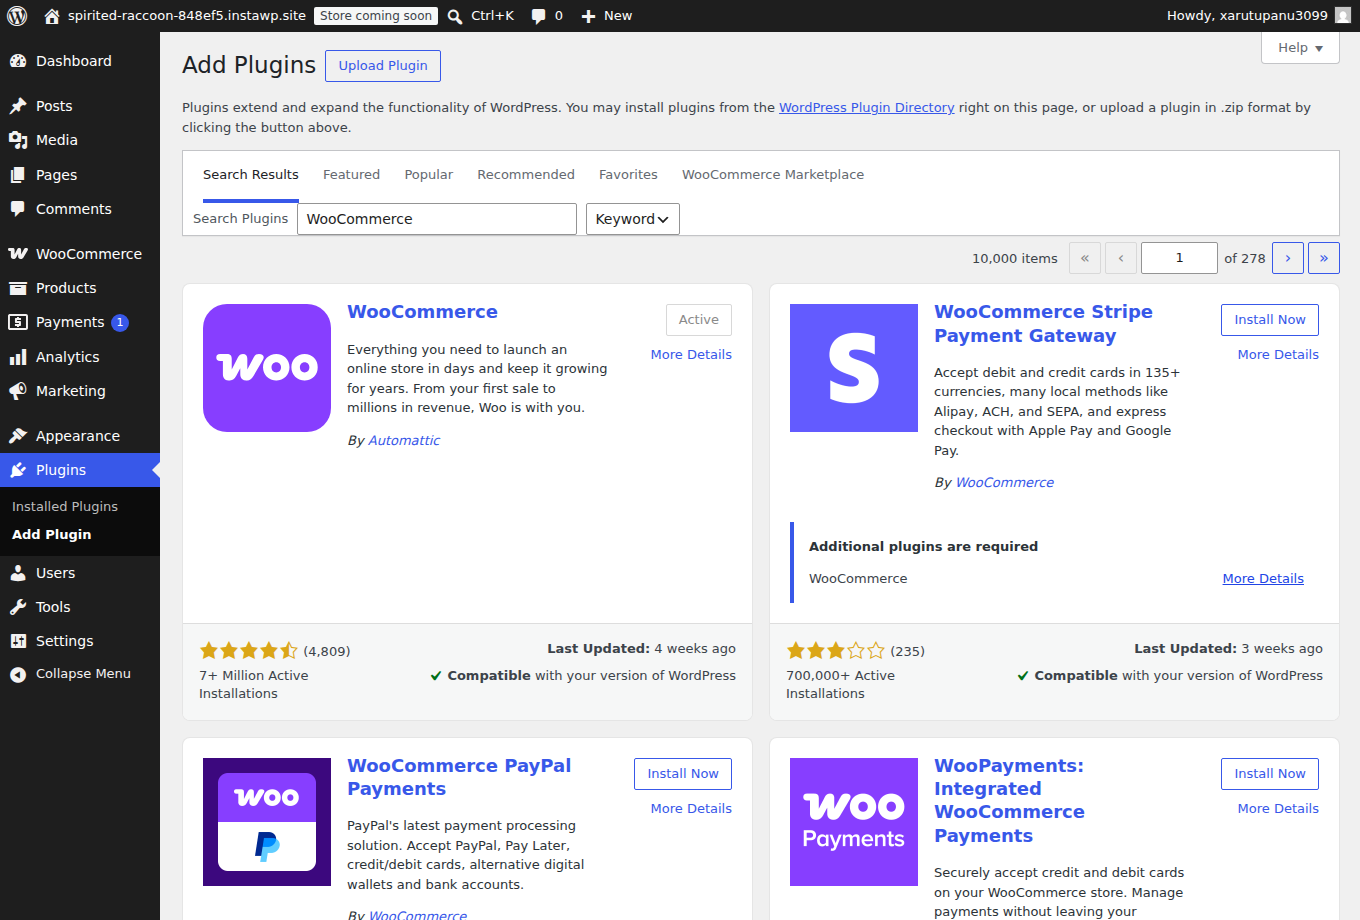Open Howdy, xarutupanu3099 account menu

1259,16
